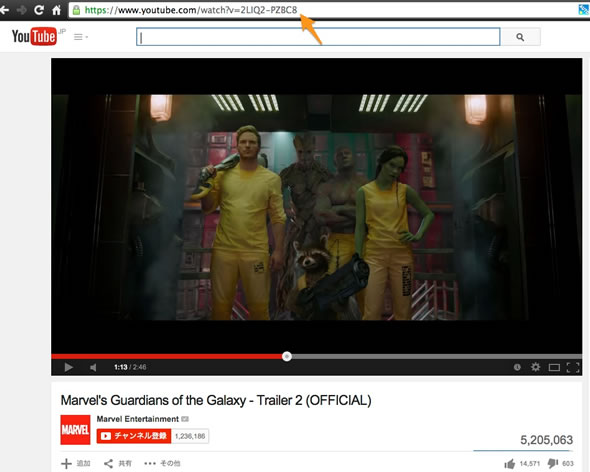Click the YouTube logo

[34, 37]
